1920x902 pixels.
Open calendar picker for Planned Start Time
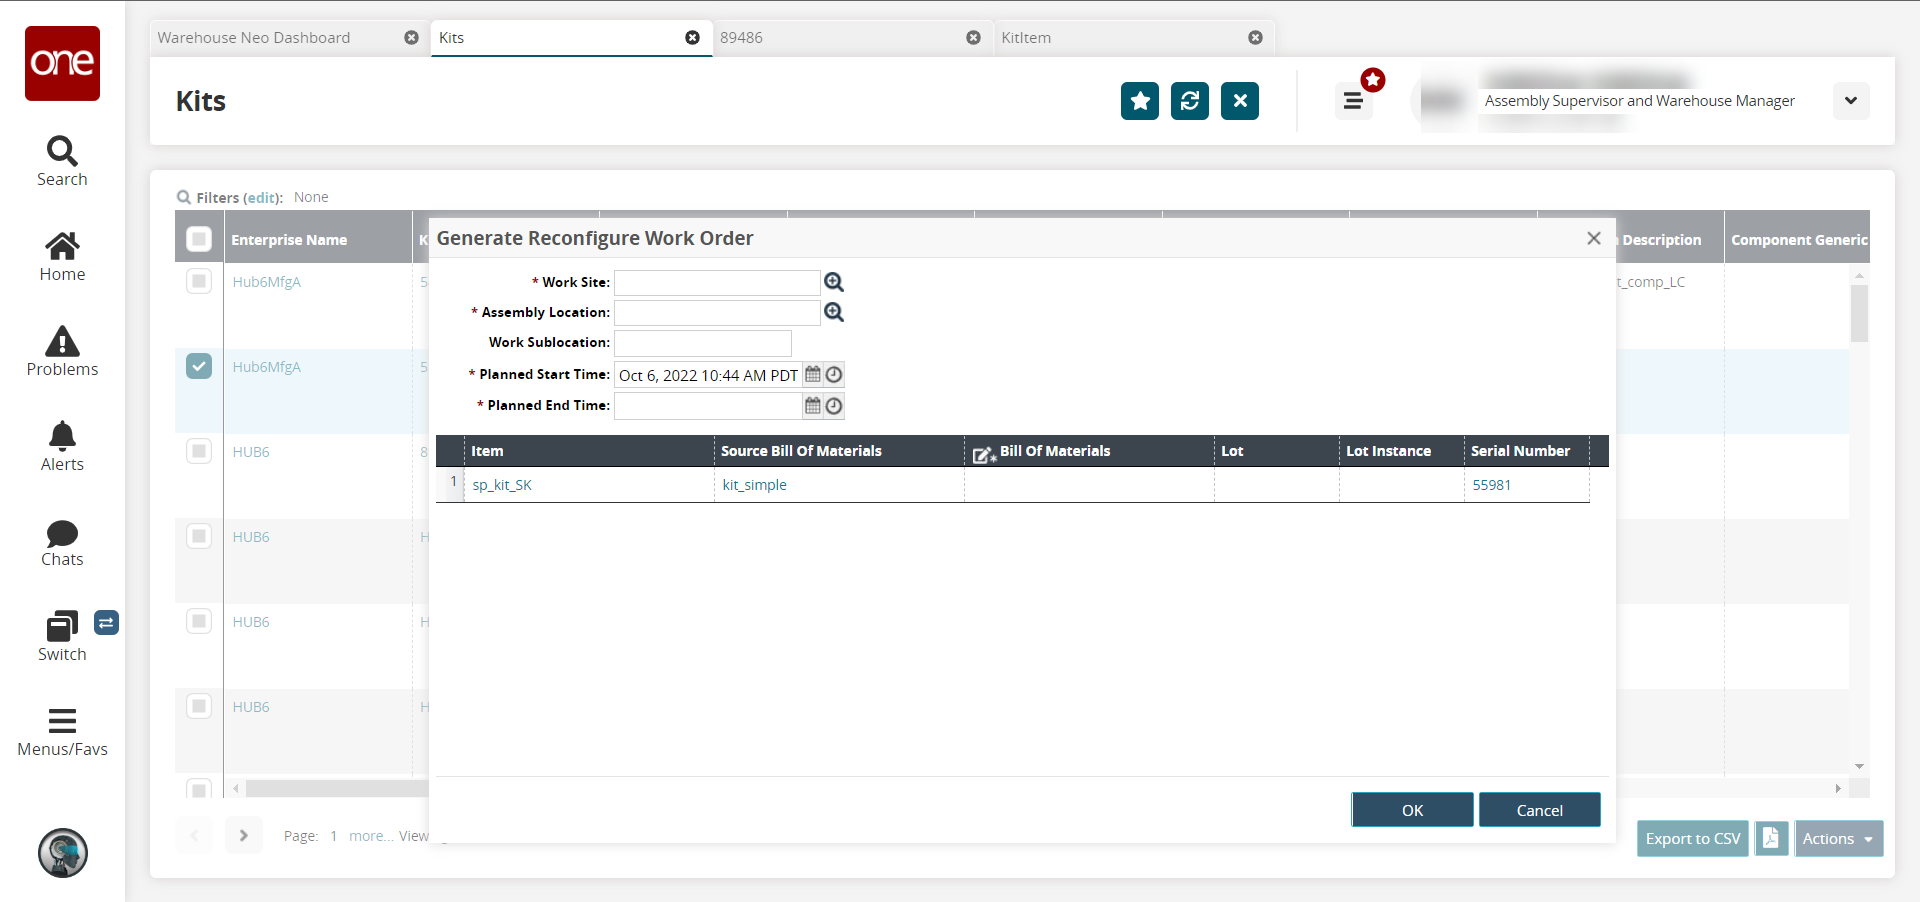click(x=813, y=375)
